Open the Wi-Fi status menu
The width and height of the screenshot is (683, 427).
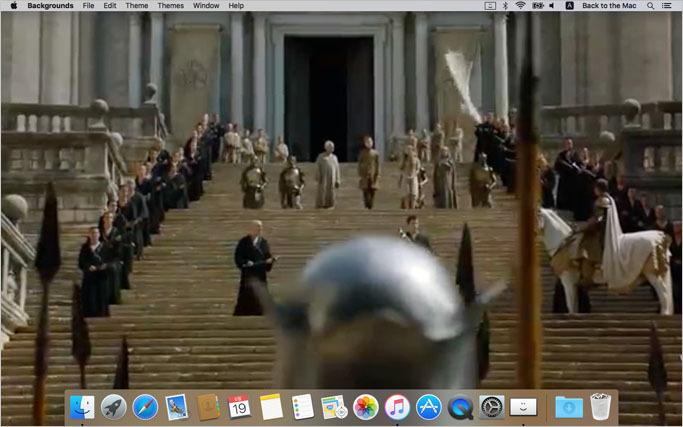[520, 6]
